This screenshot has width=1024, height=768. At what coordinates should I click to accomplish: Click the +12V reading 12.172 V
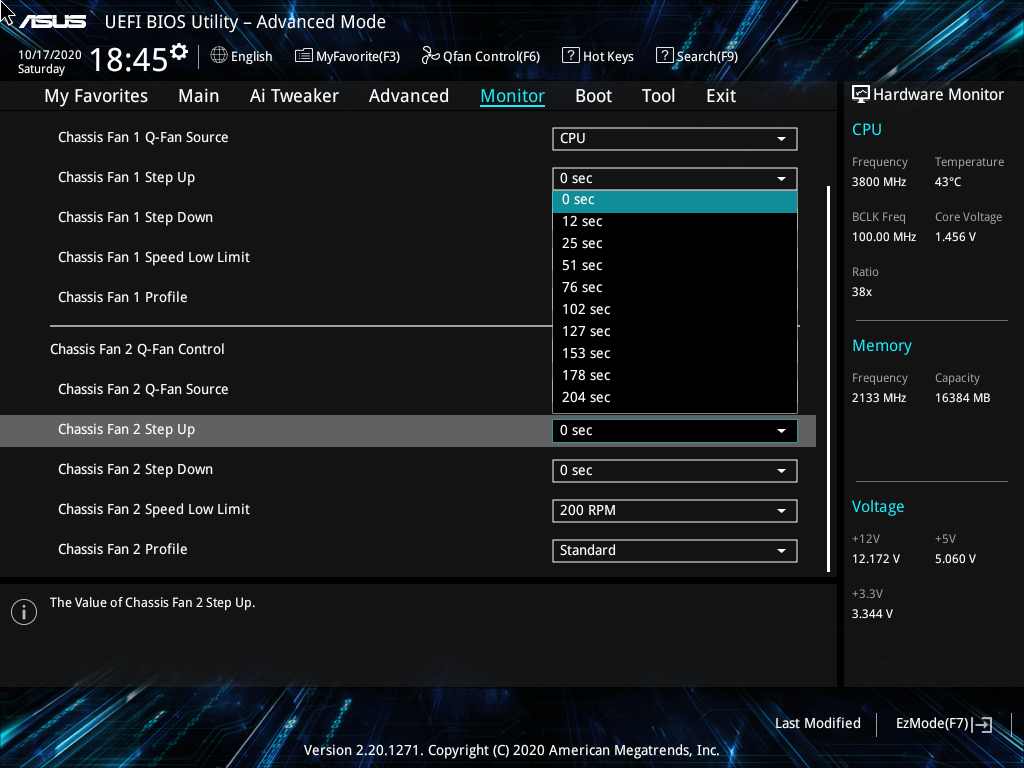876,559
